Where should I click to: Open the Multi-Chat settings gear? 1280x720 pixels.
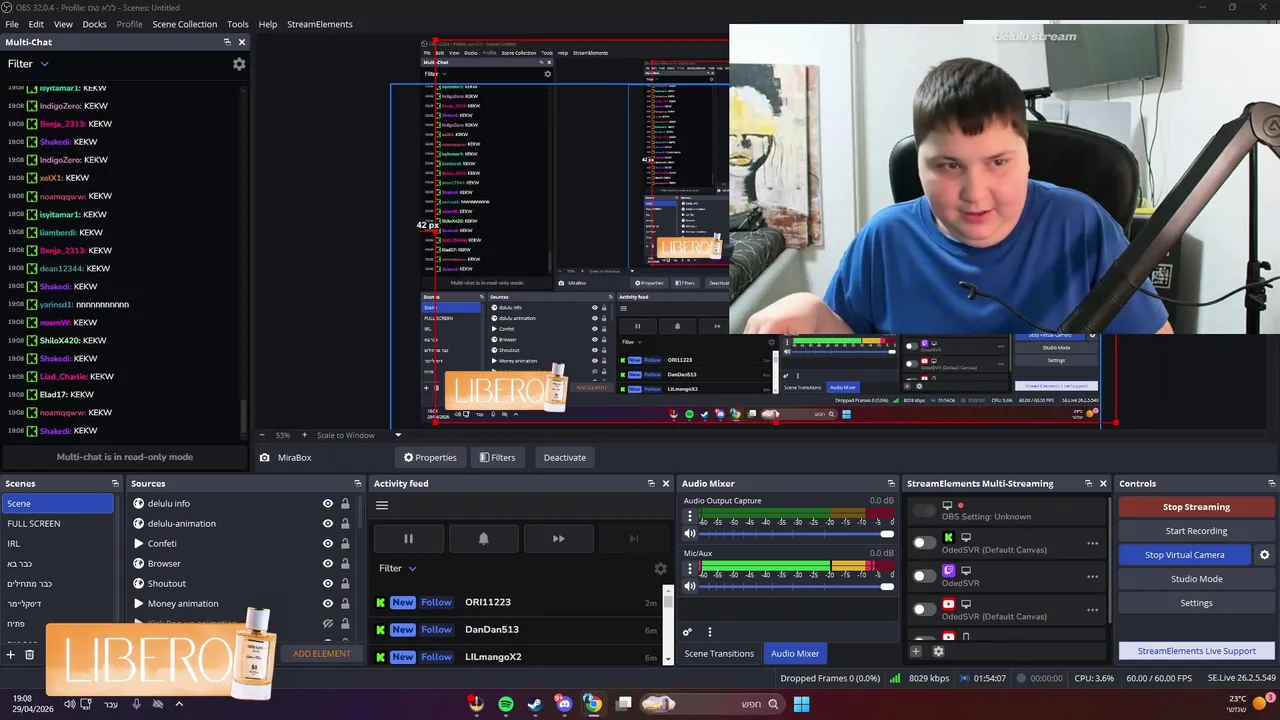coord(239,64)
